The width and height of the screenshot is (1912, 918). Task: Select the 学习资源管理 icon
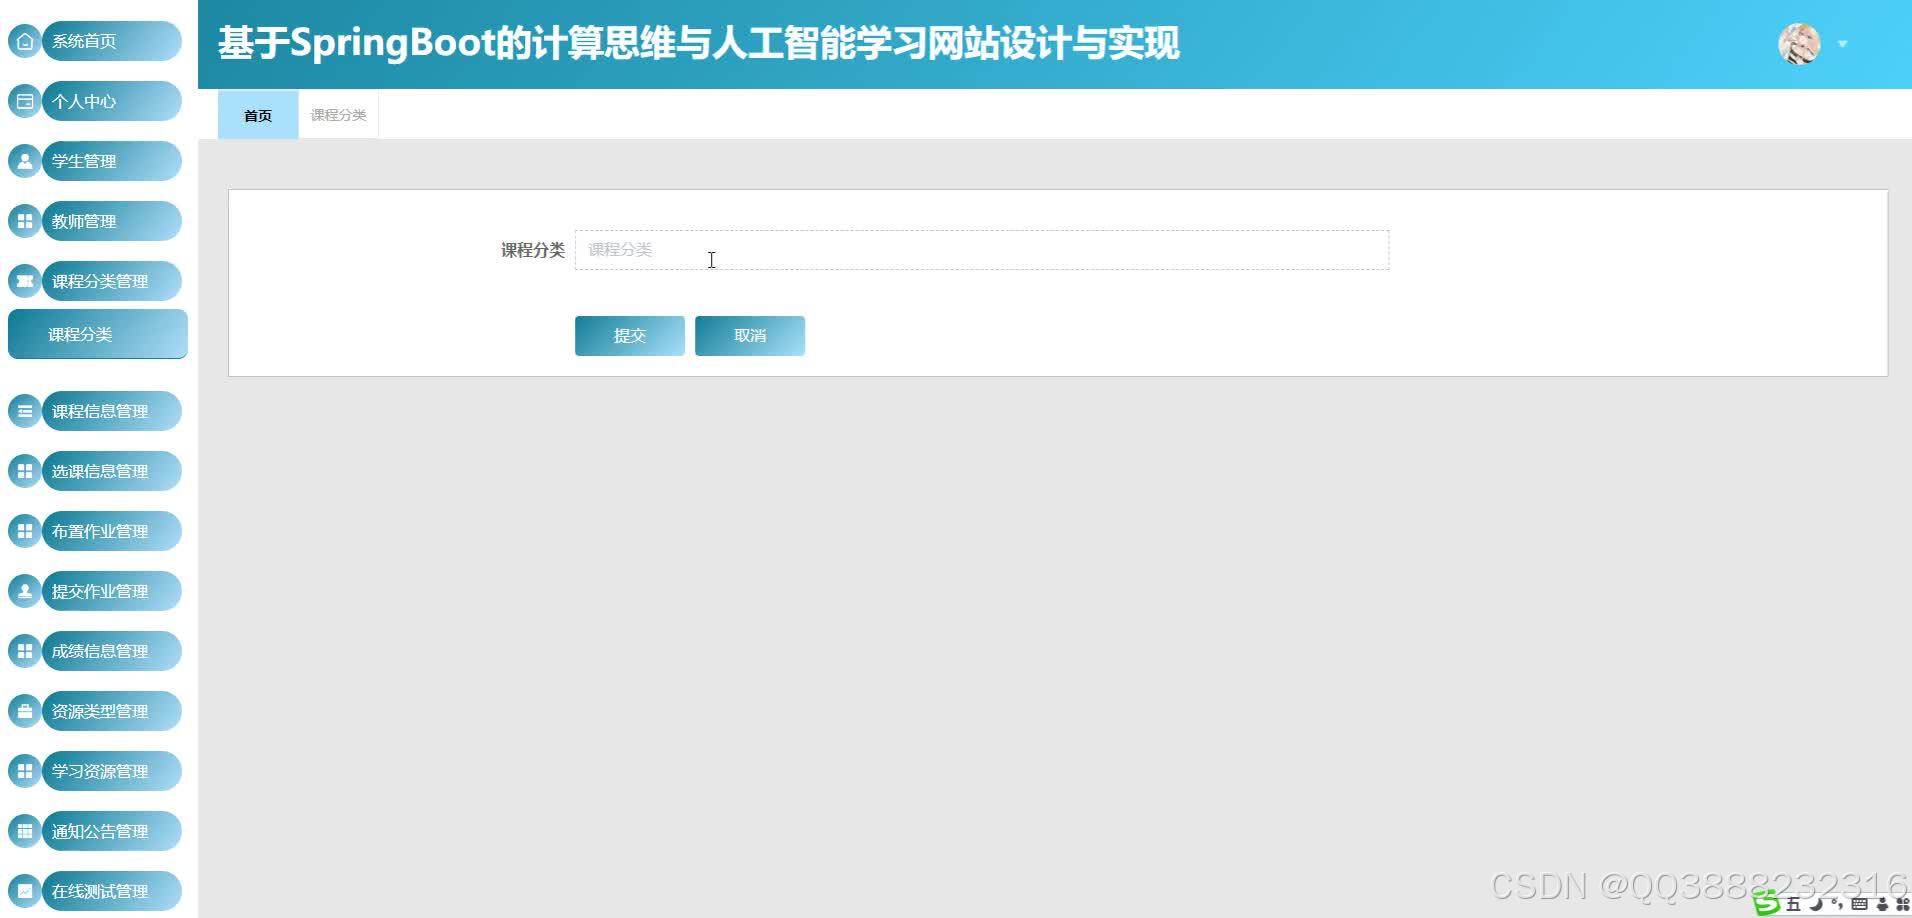point(25,771)
